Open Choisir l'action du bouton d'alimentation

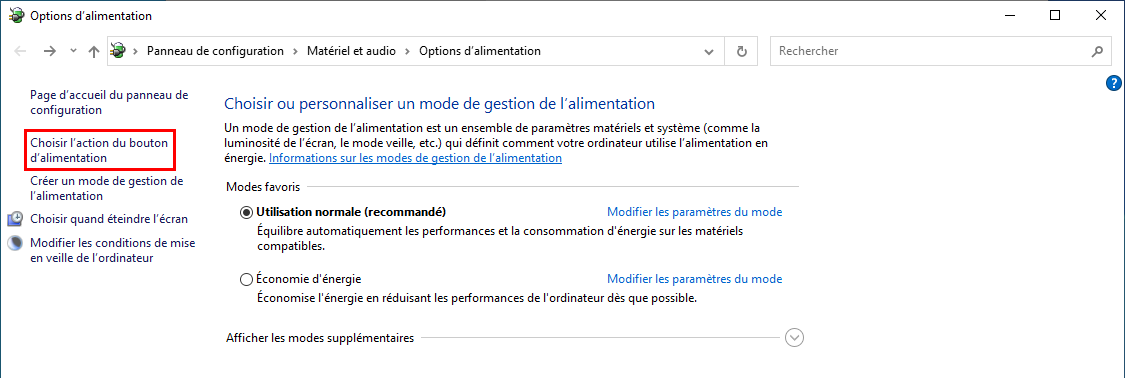coord(99,150)
